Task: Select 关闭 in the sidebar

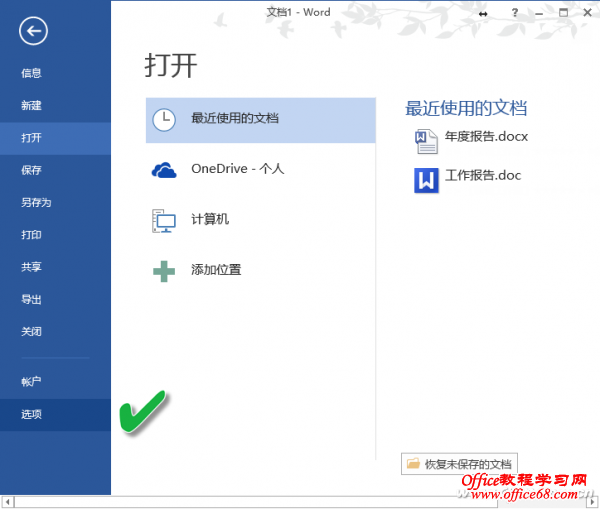Action: pos(55,331)
